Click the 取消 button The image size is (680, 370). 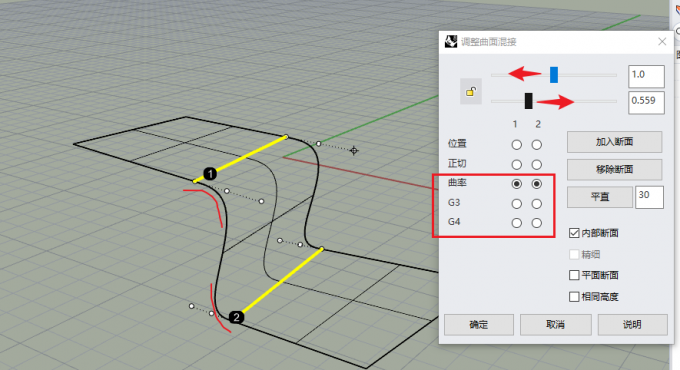(x=556, y=324)
